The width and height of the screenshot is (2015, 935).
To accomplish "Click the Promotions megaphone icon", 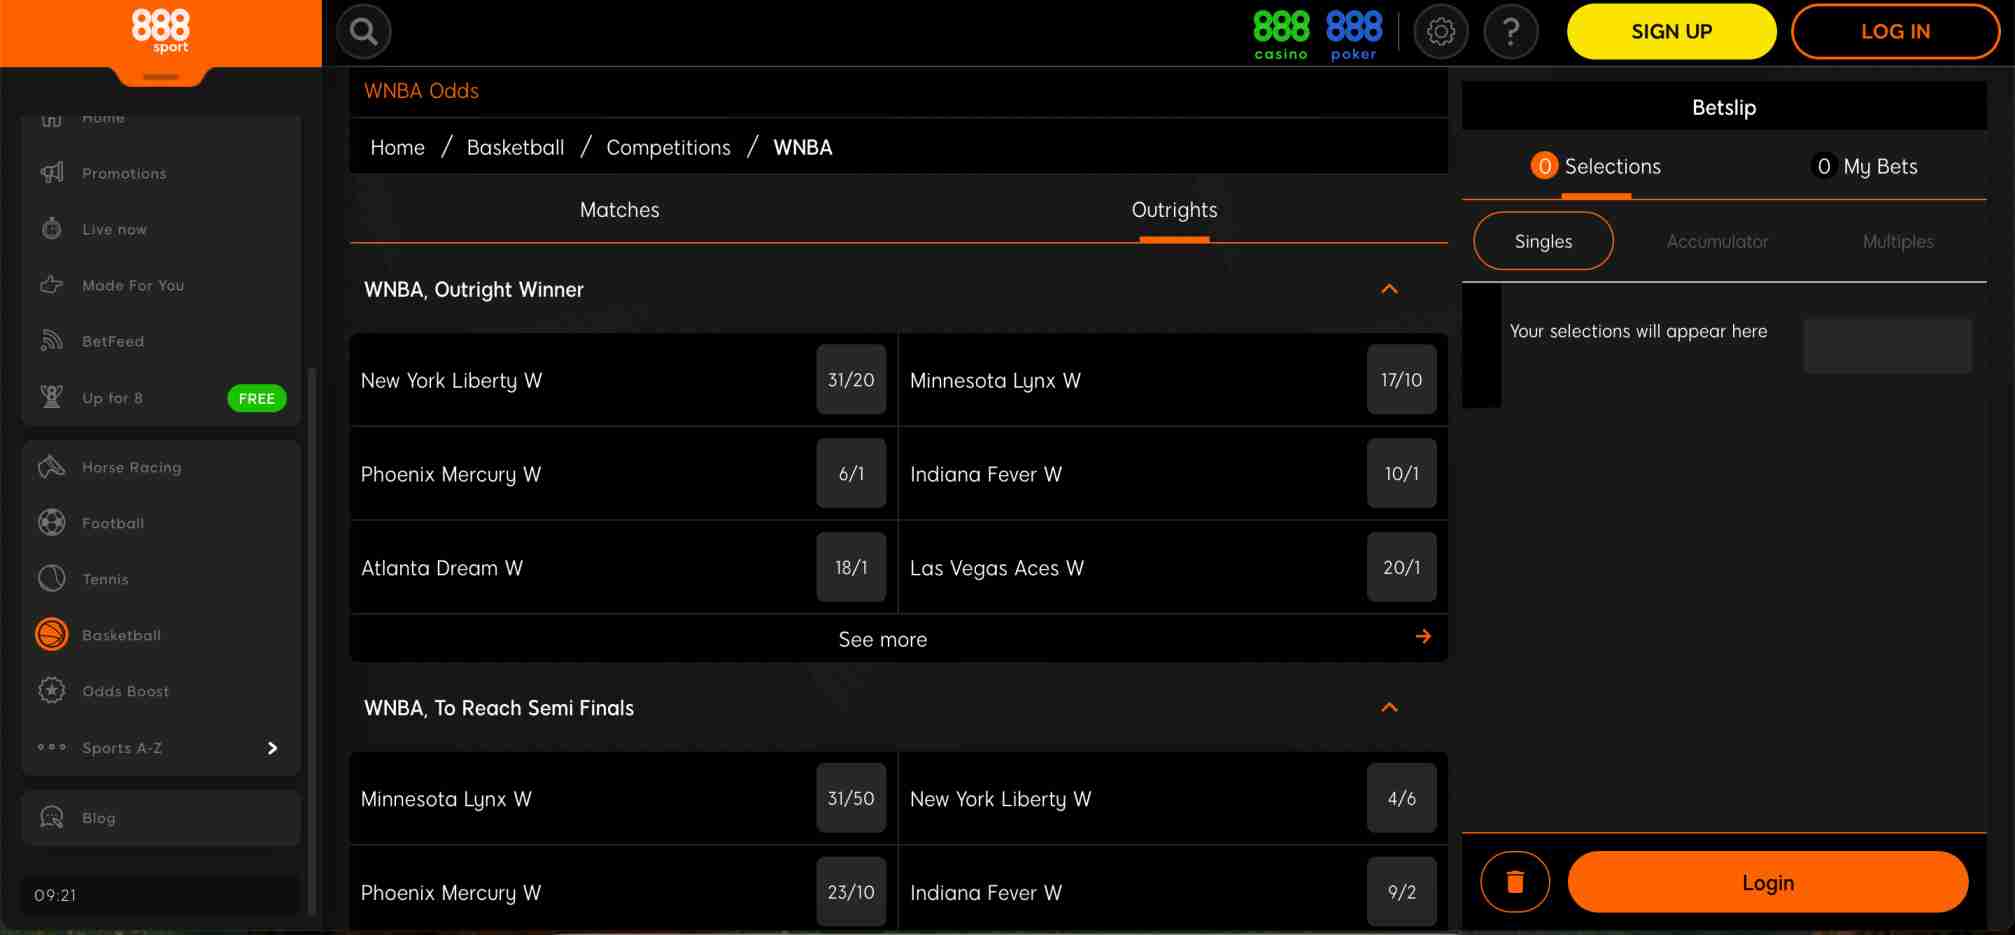I will coord(52,173).
